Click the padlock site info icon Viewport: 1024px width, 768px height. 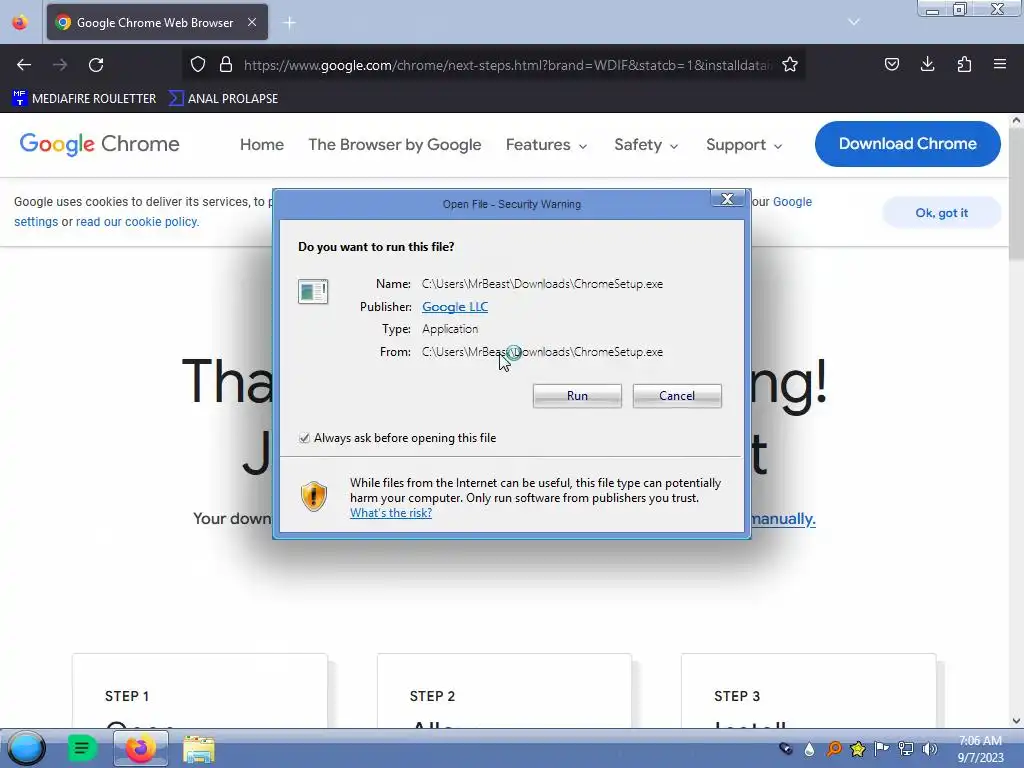pos(226,64)
